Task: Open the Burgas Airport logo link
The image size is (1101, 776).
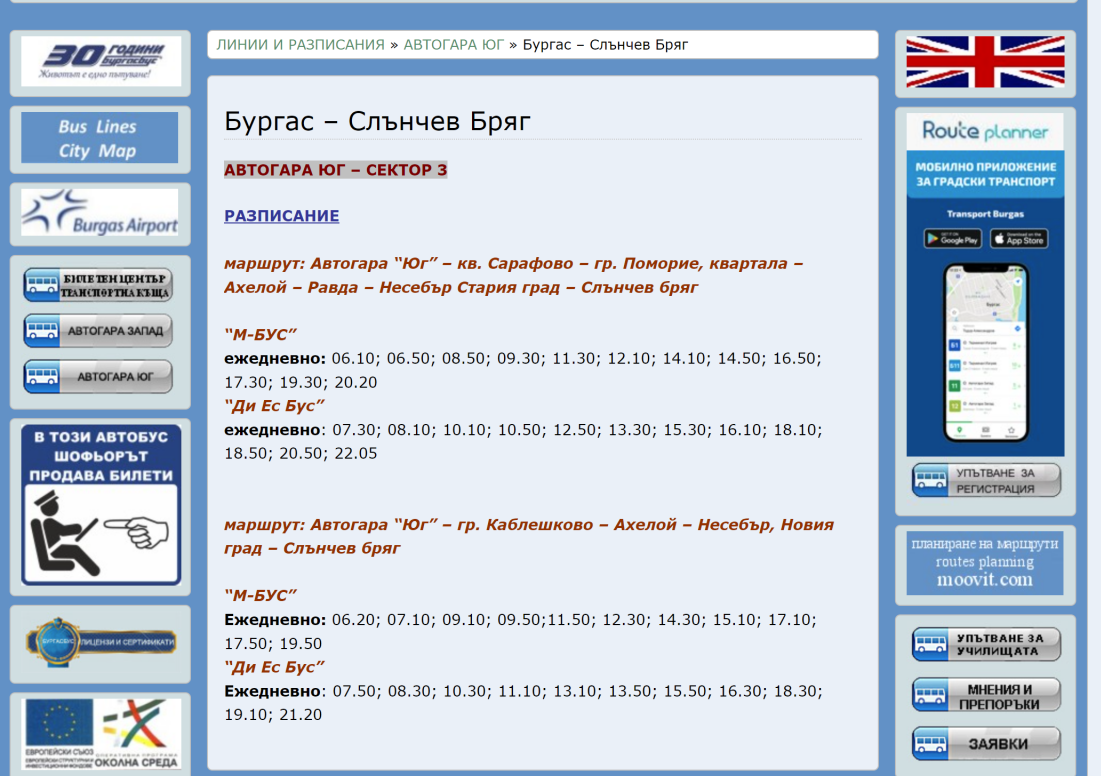Action: coord(100,212)
